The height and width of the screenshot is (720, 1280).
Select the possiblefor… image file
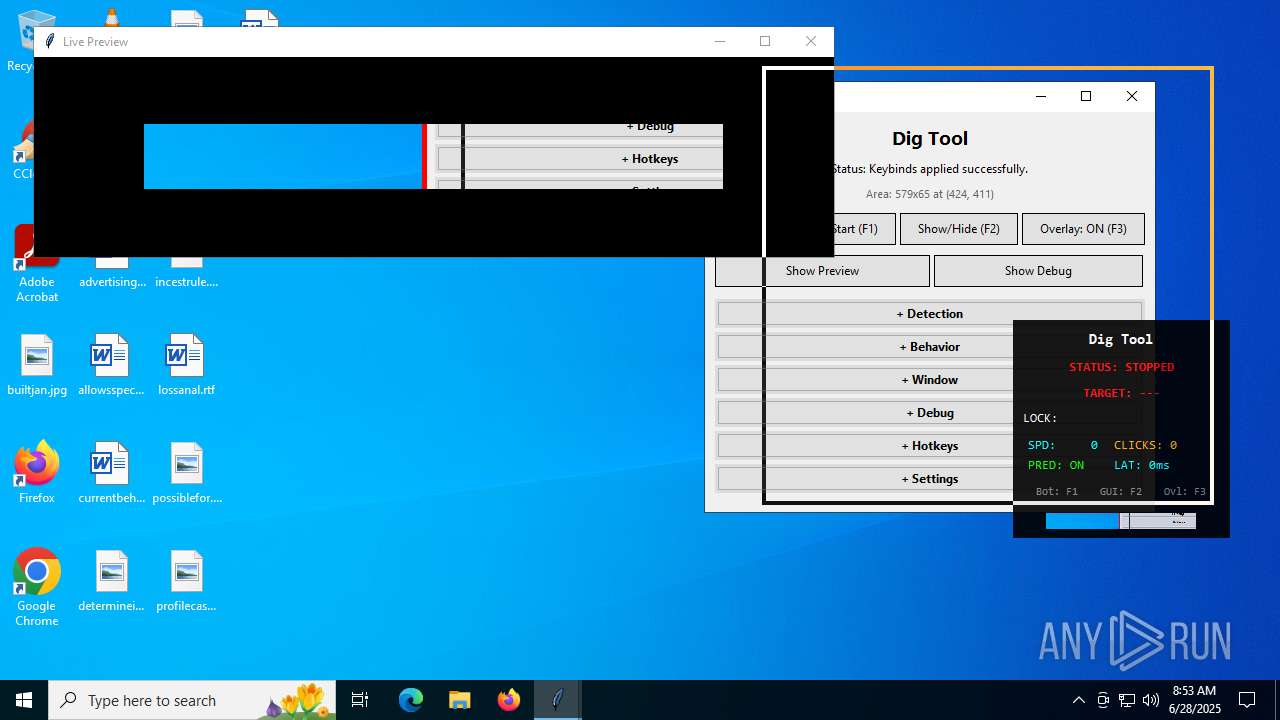tap(187, 473)
